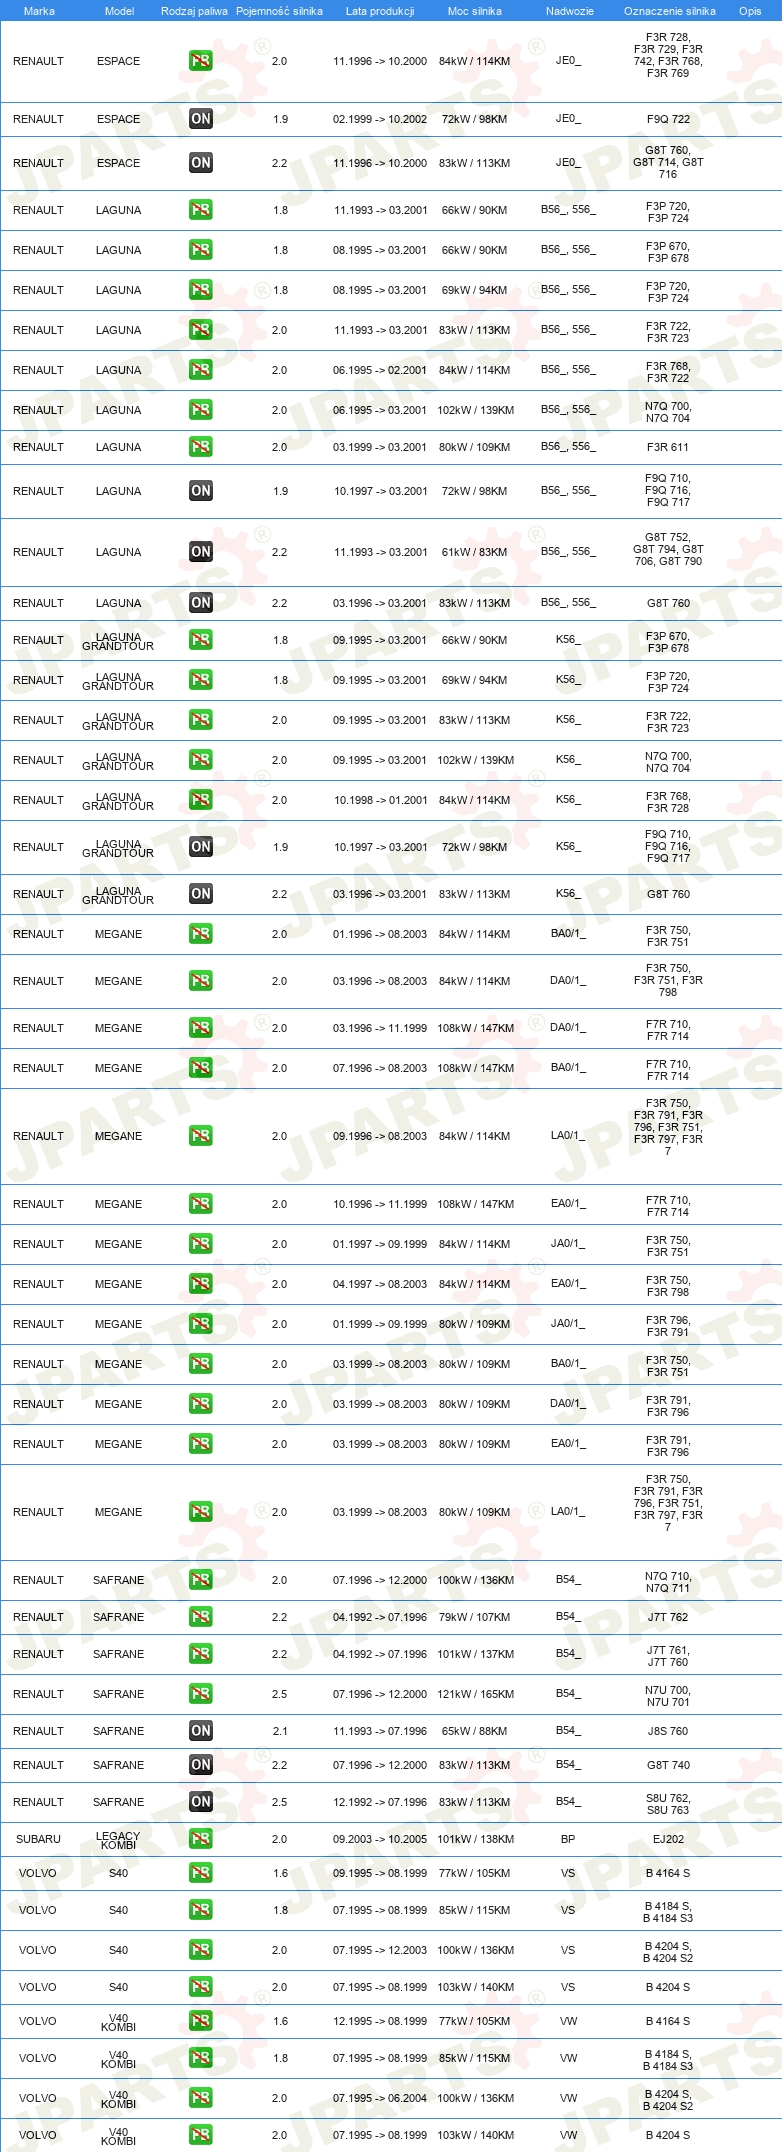Click ON icon in Laguna 61kW / 83KM row
The height and width of the screenshot is (2152, 782).
click(200, 552)
